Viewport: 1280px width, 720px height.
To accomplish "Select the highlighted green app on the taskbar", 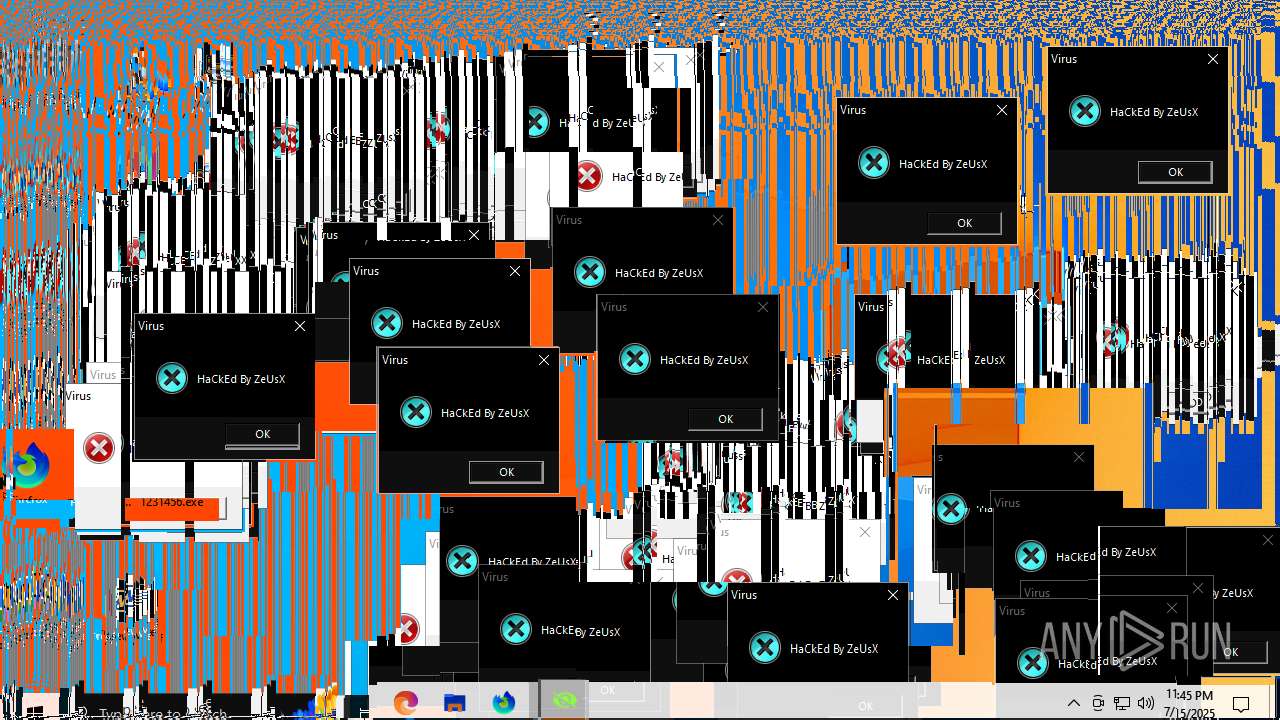I will click(x=564, y=701).
